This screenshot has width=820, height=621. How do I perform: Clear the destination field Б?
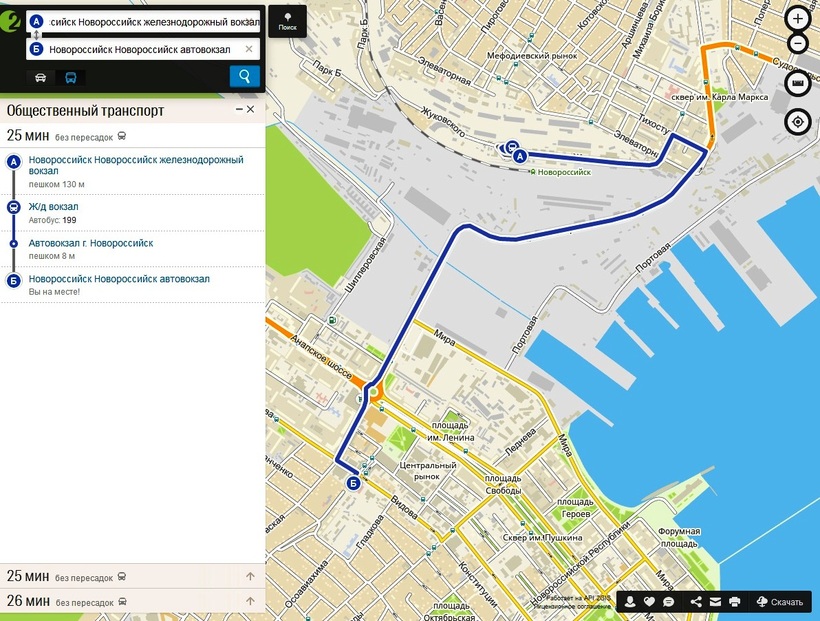249,49
